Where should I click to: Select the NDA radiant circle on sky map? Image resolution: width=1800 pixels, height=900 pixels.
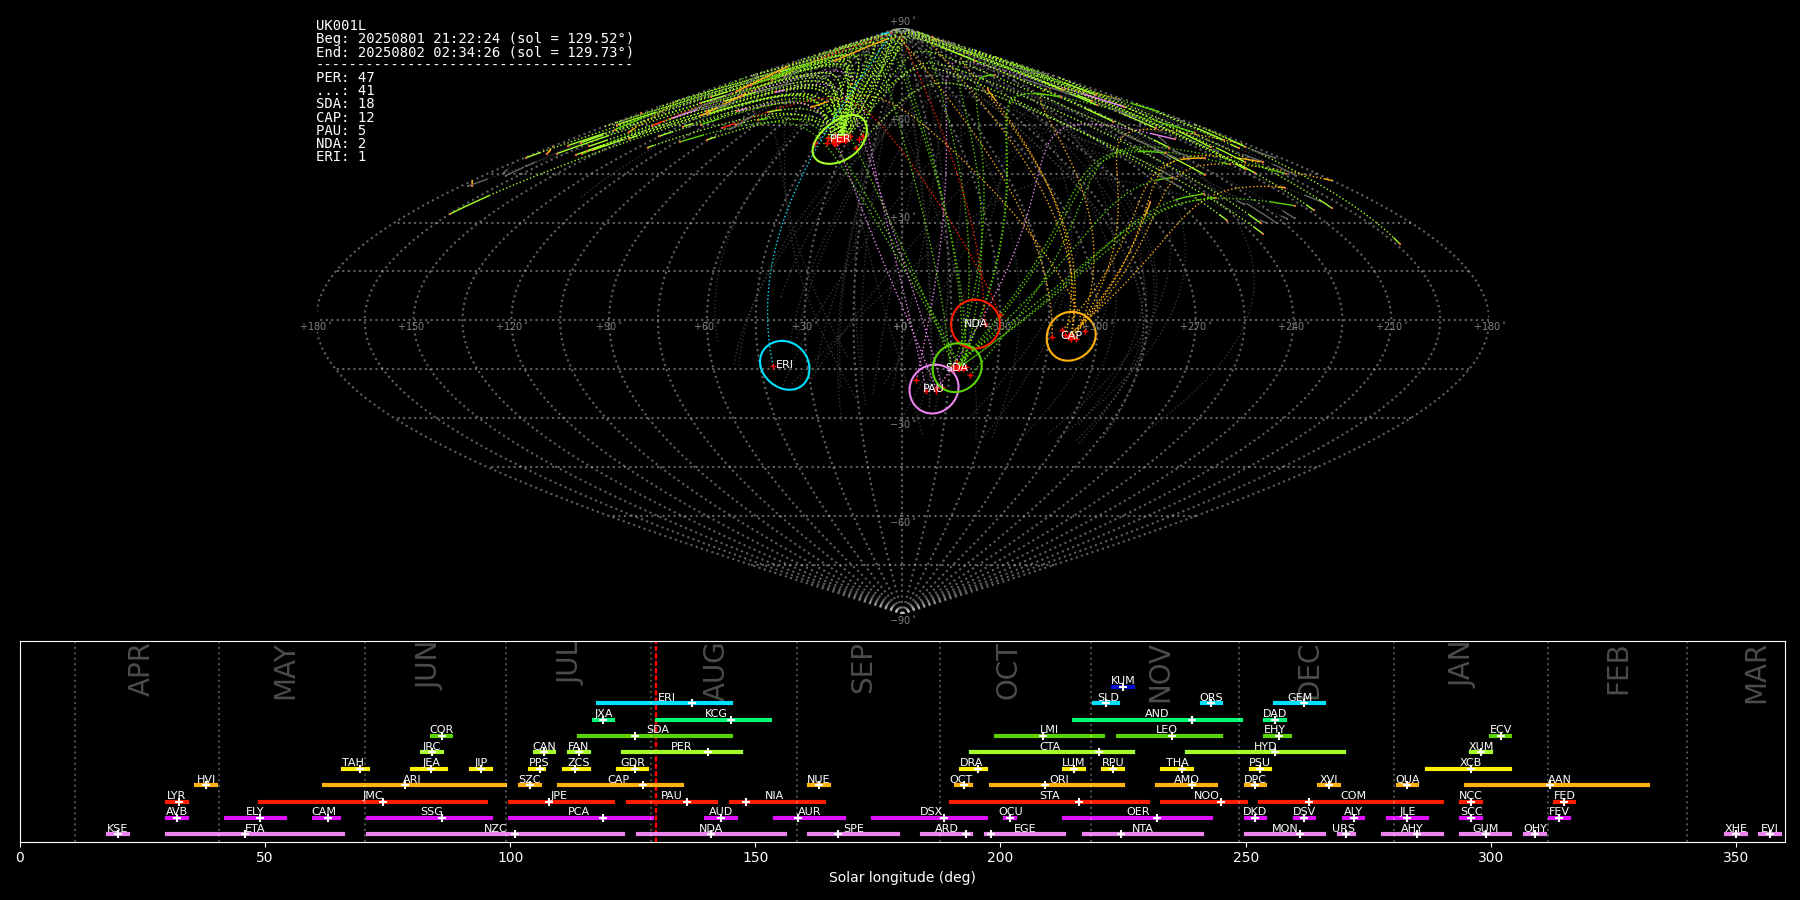pyautogui.click(x=976, y=324)
